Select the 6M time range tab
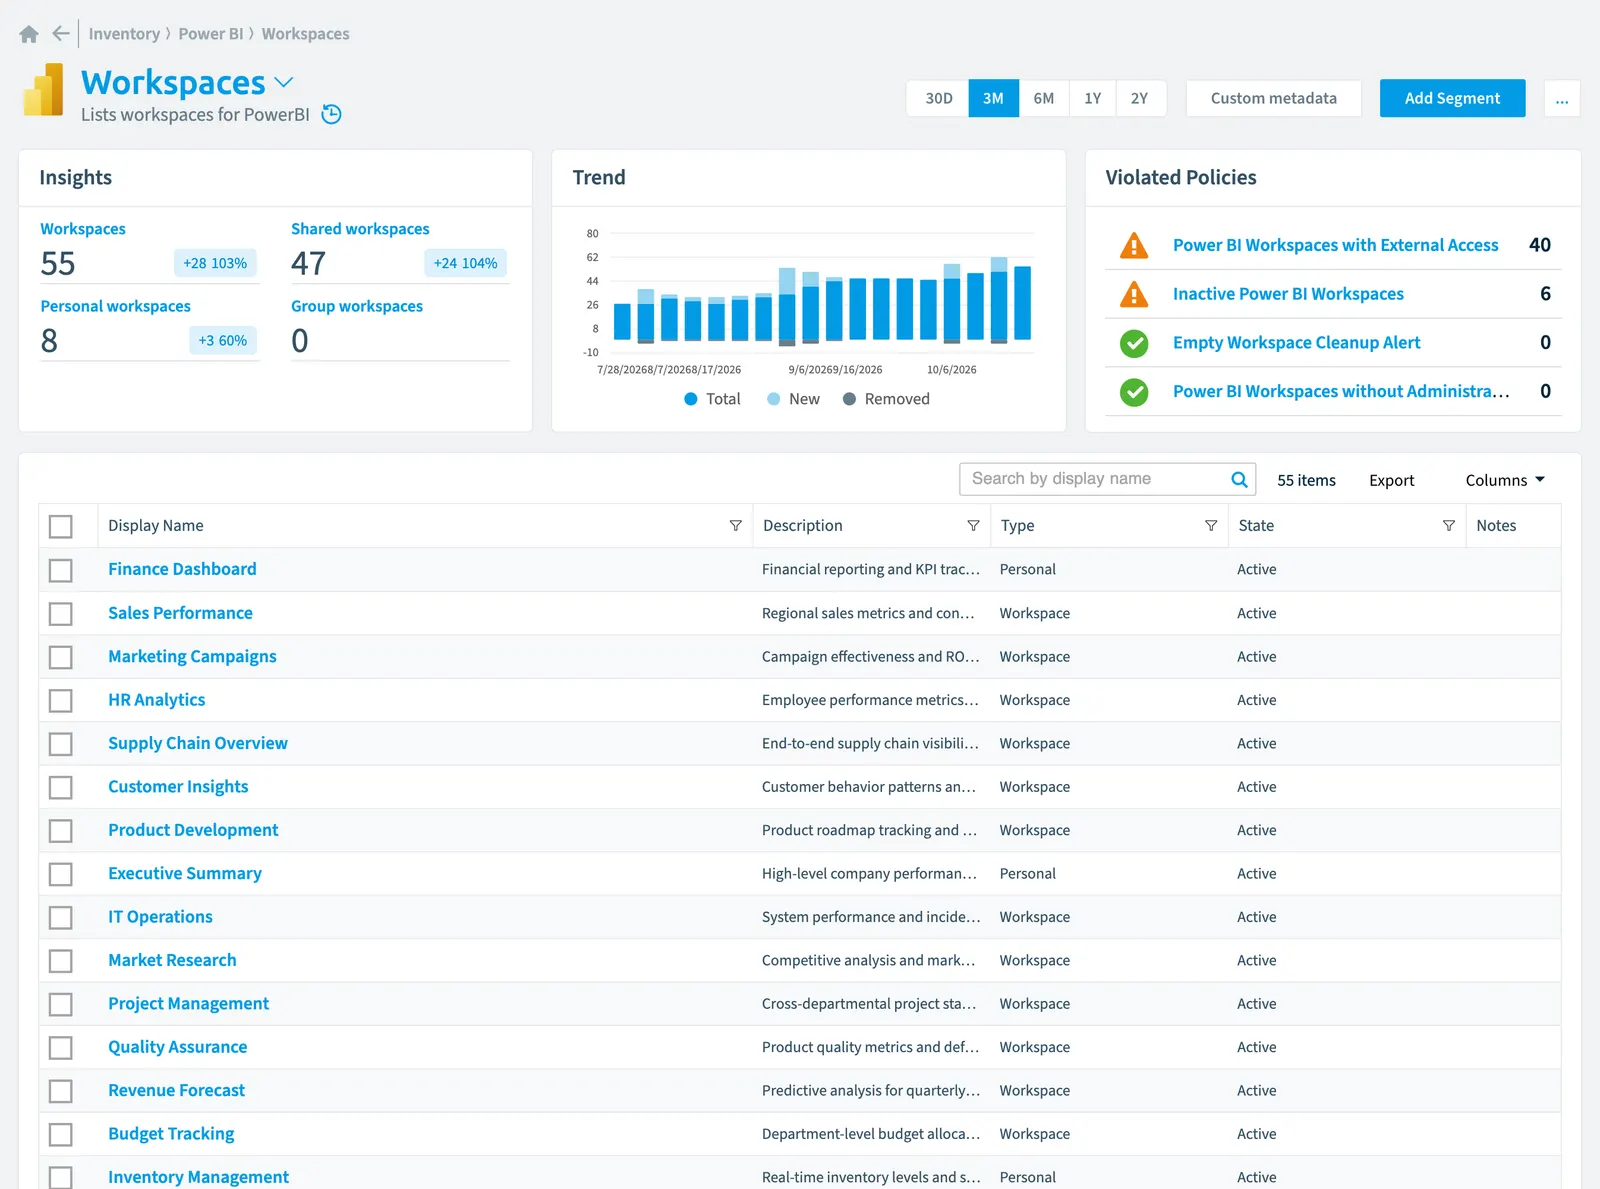 1044,98
